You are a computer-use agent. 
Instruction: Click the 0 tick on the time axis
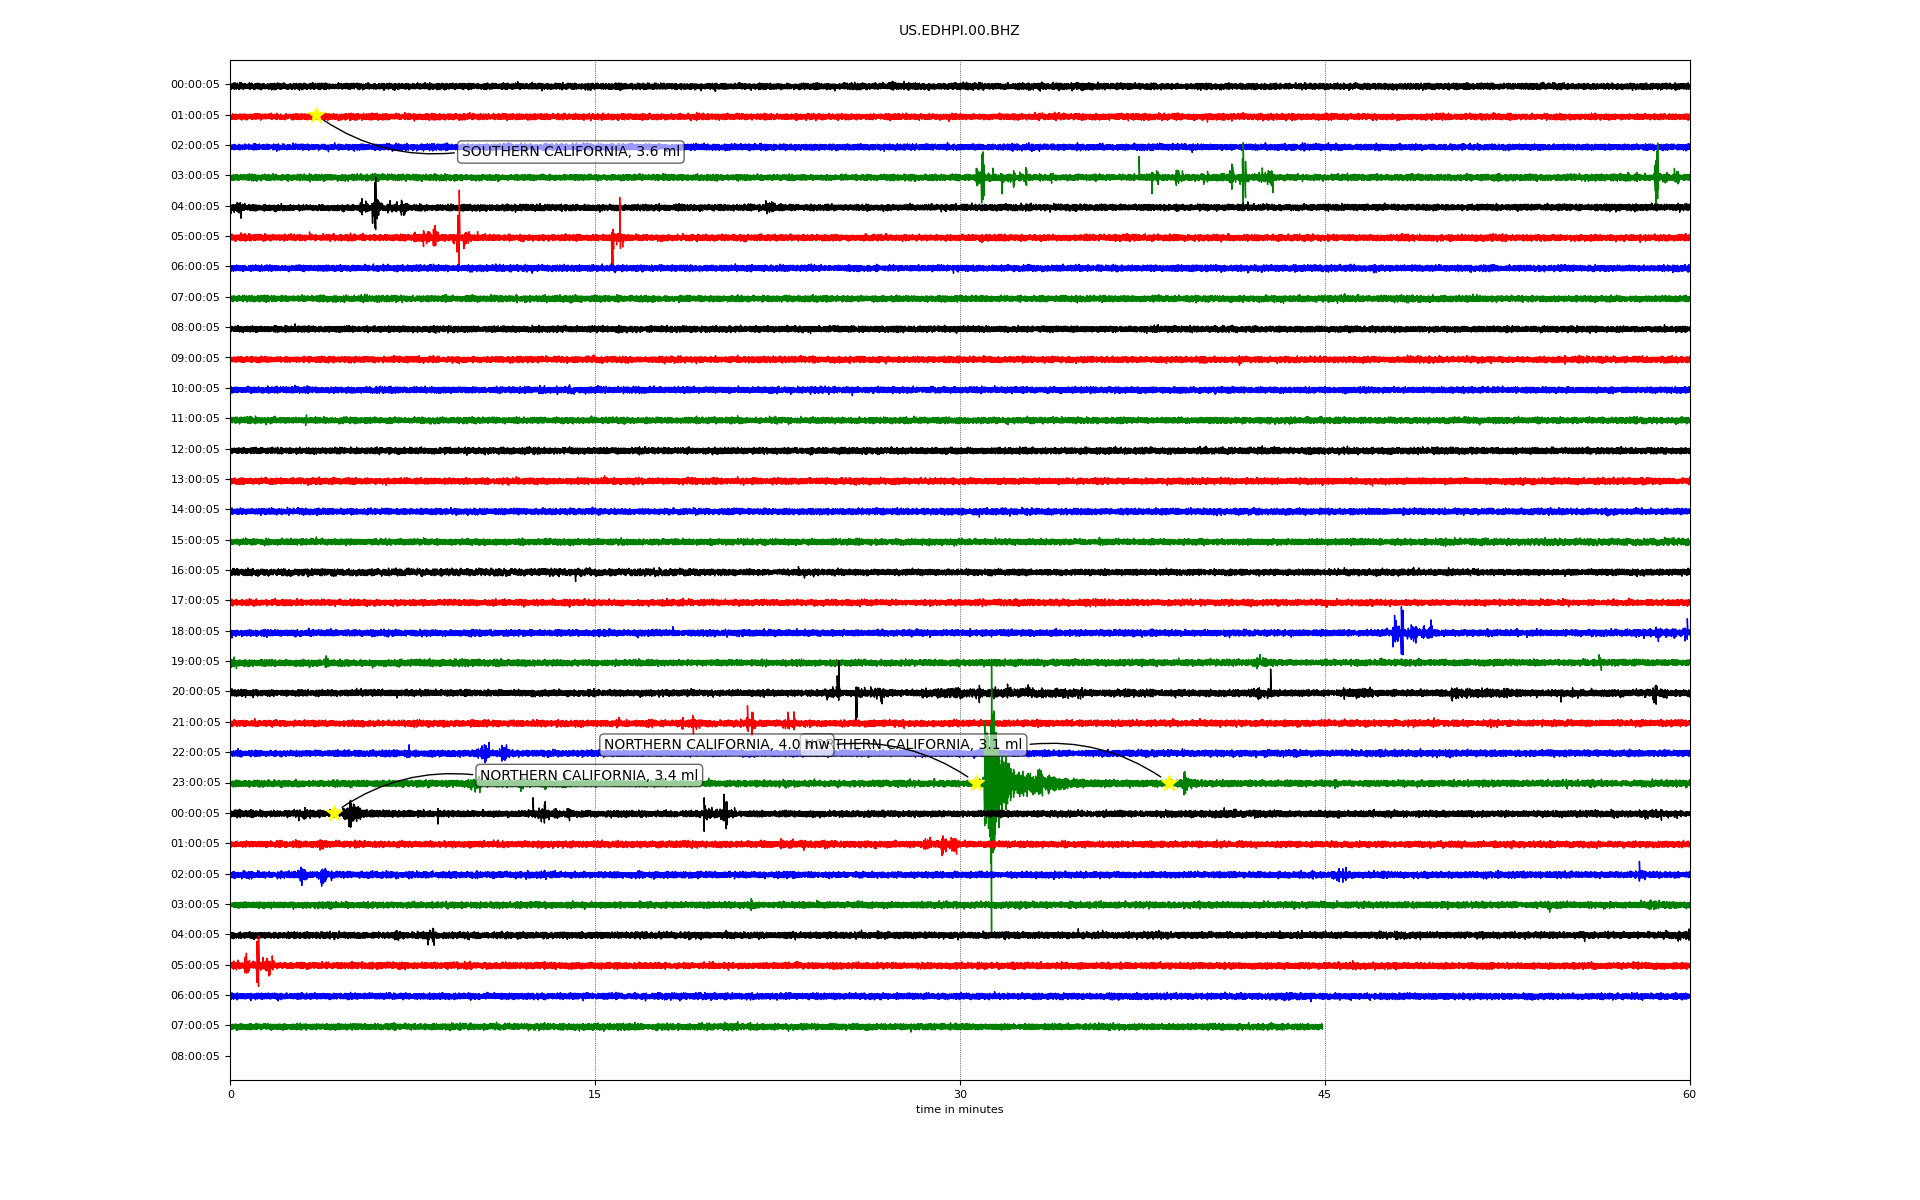tap(231, 1094)
